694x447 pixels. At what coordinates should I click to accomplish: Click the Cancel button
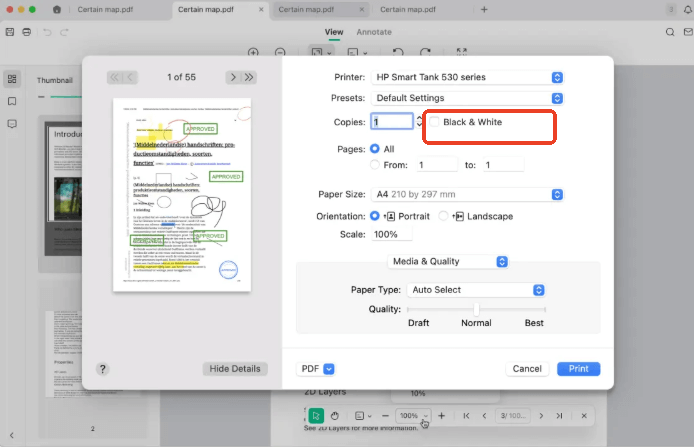point(527,369)
